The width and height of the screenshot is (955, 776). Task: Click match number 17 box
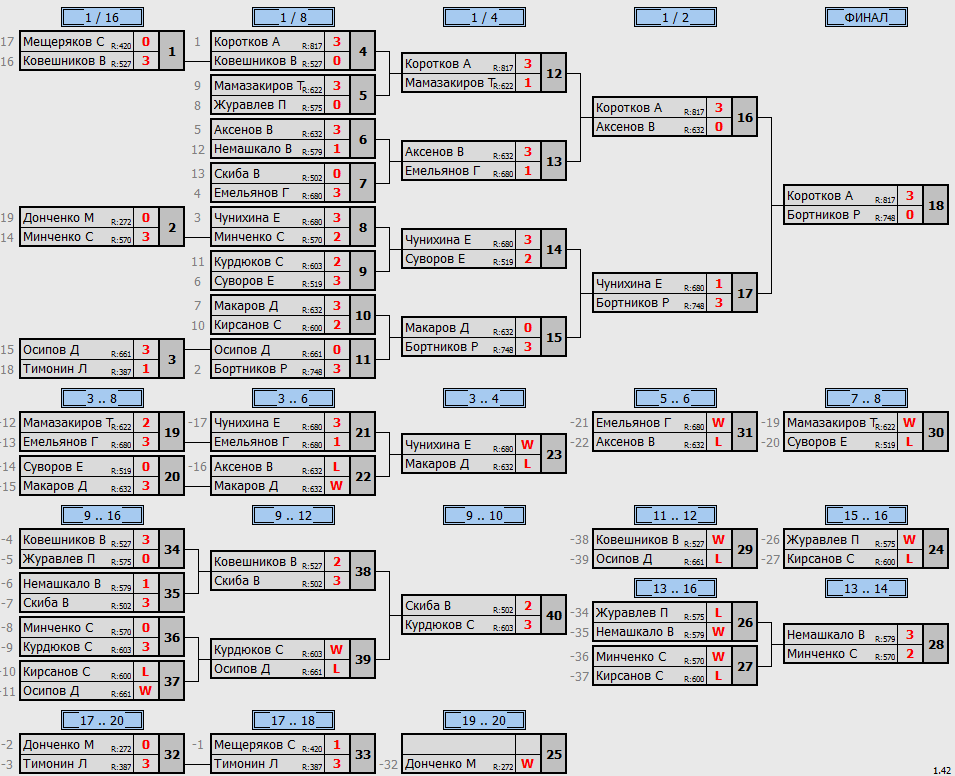point(745,293)
